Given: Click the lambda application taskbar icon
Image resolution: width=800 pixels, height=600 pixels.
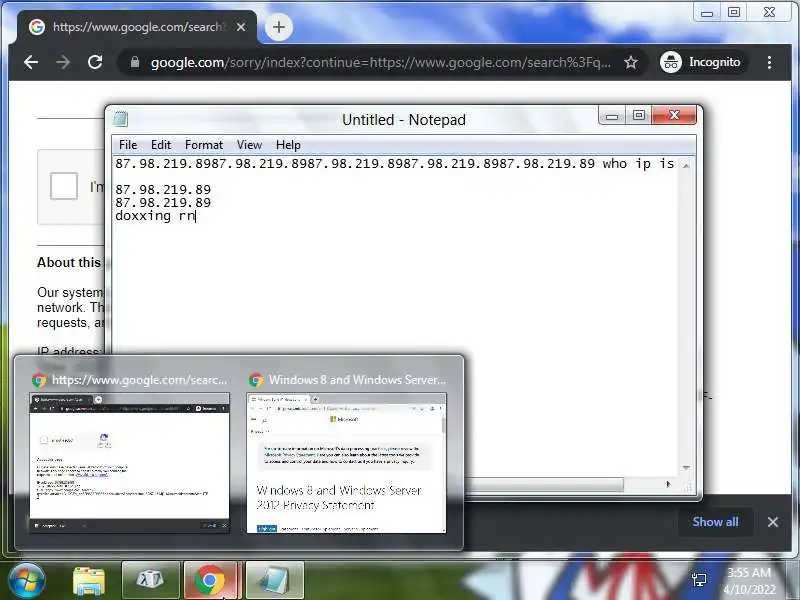Looking at the screenshot, I should tap(151, 579).
